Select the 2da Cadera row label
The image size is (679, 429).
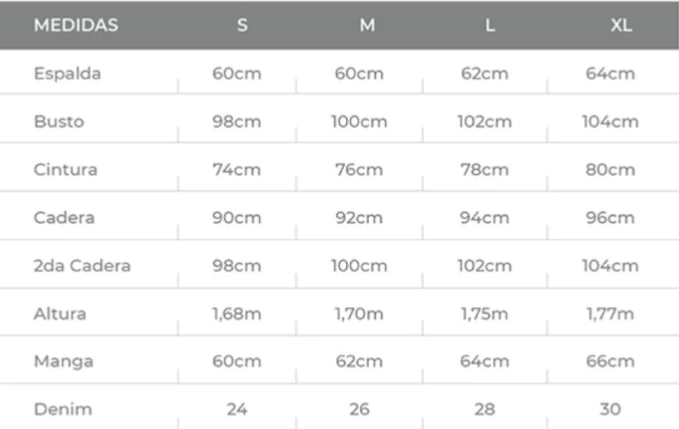[82, 266]
